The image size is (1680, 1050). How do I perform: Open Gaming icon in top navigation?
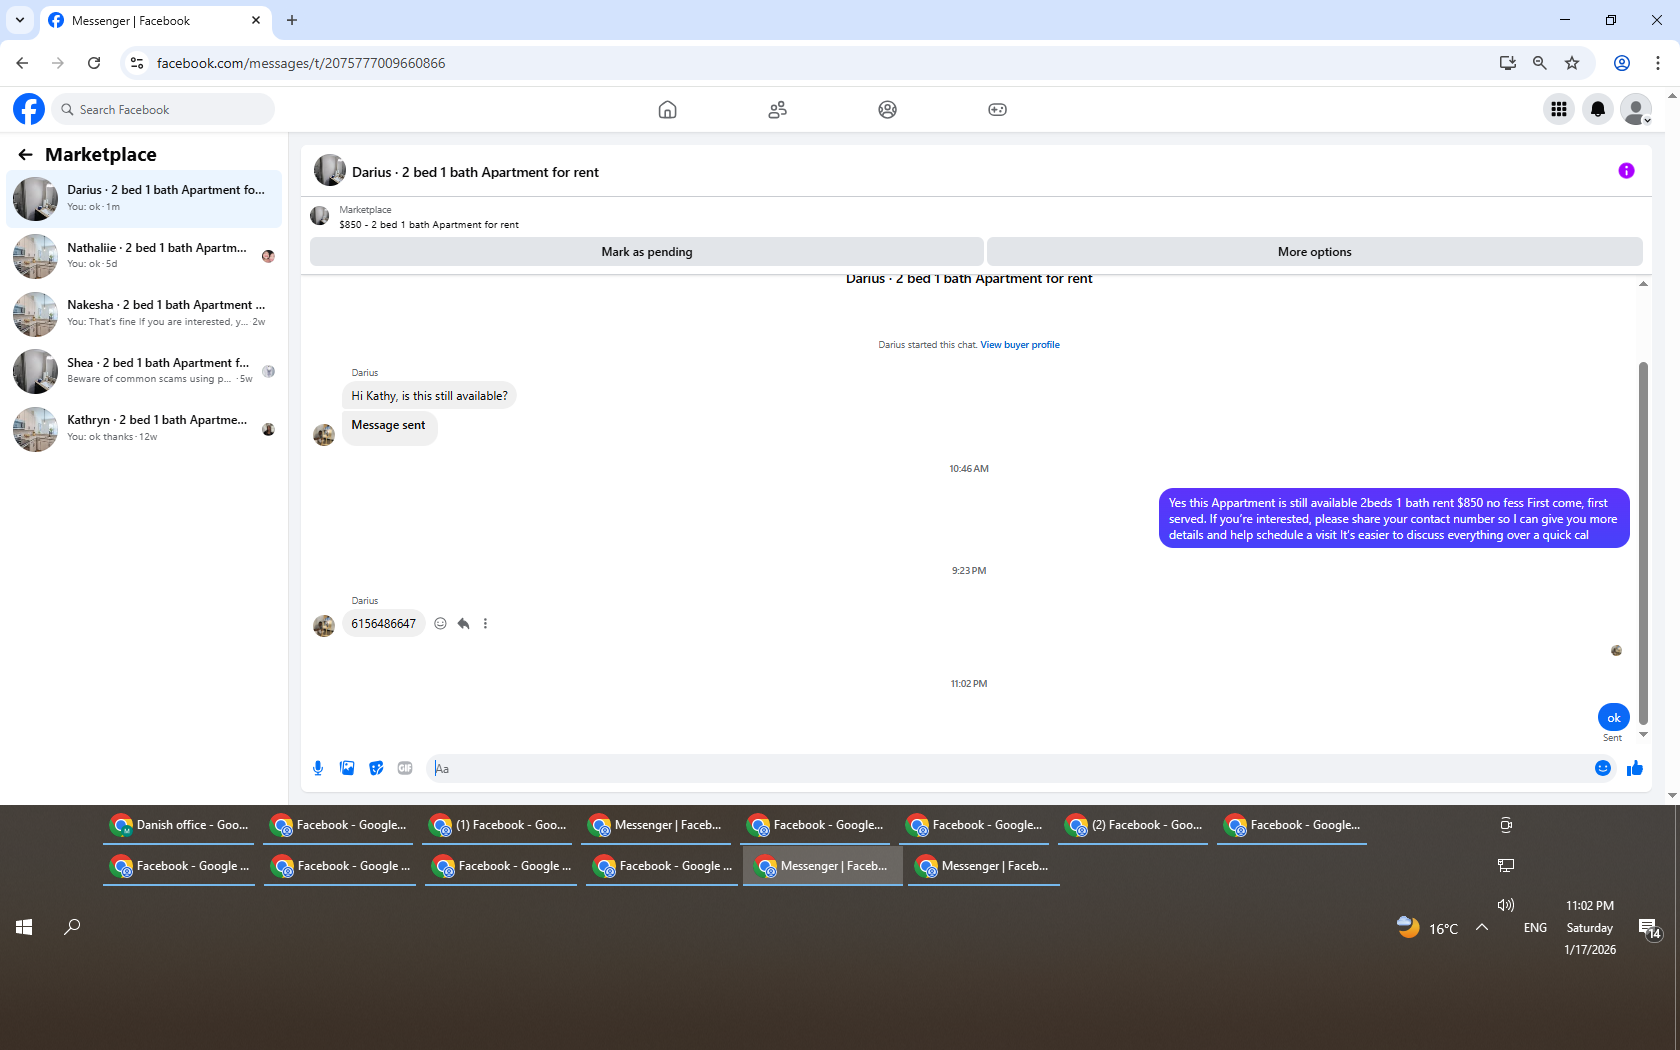[x=997, y=109]
